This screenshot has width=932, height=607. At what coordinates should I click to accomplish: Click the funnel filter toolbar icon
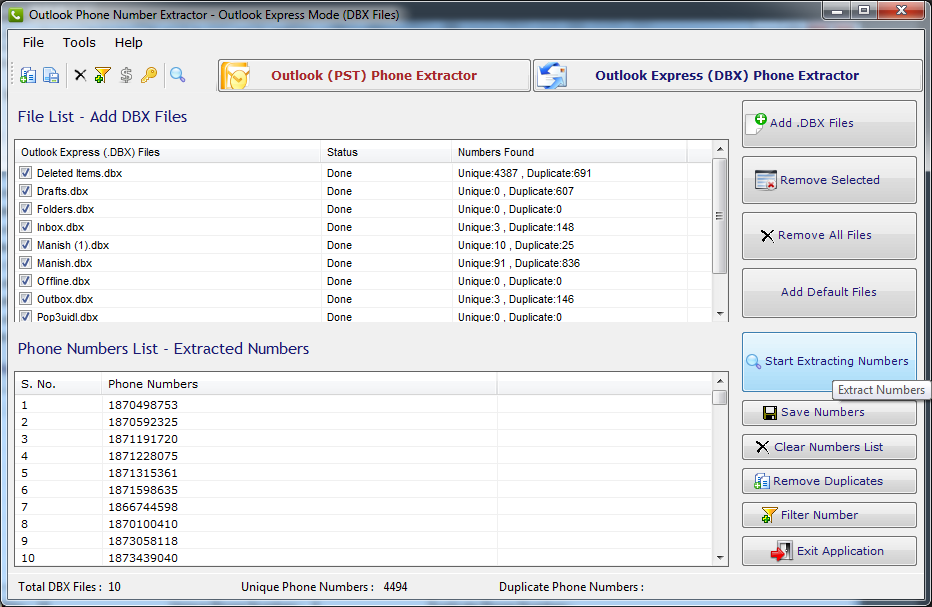point(102,75)
